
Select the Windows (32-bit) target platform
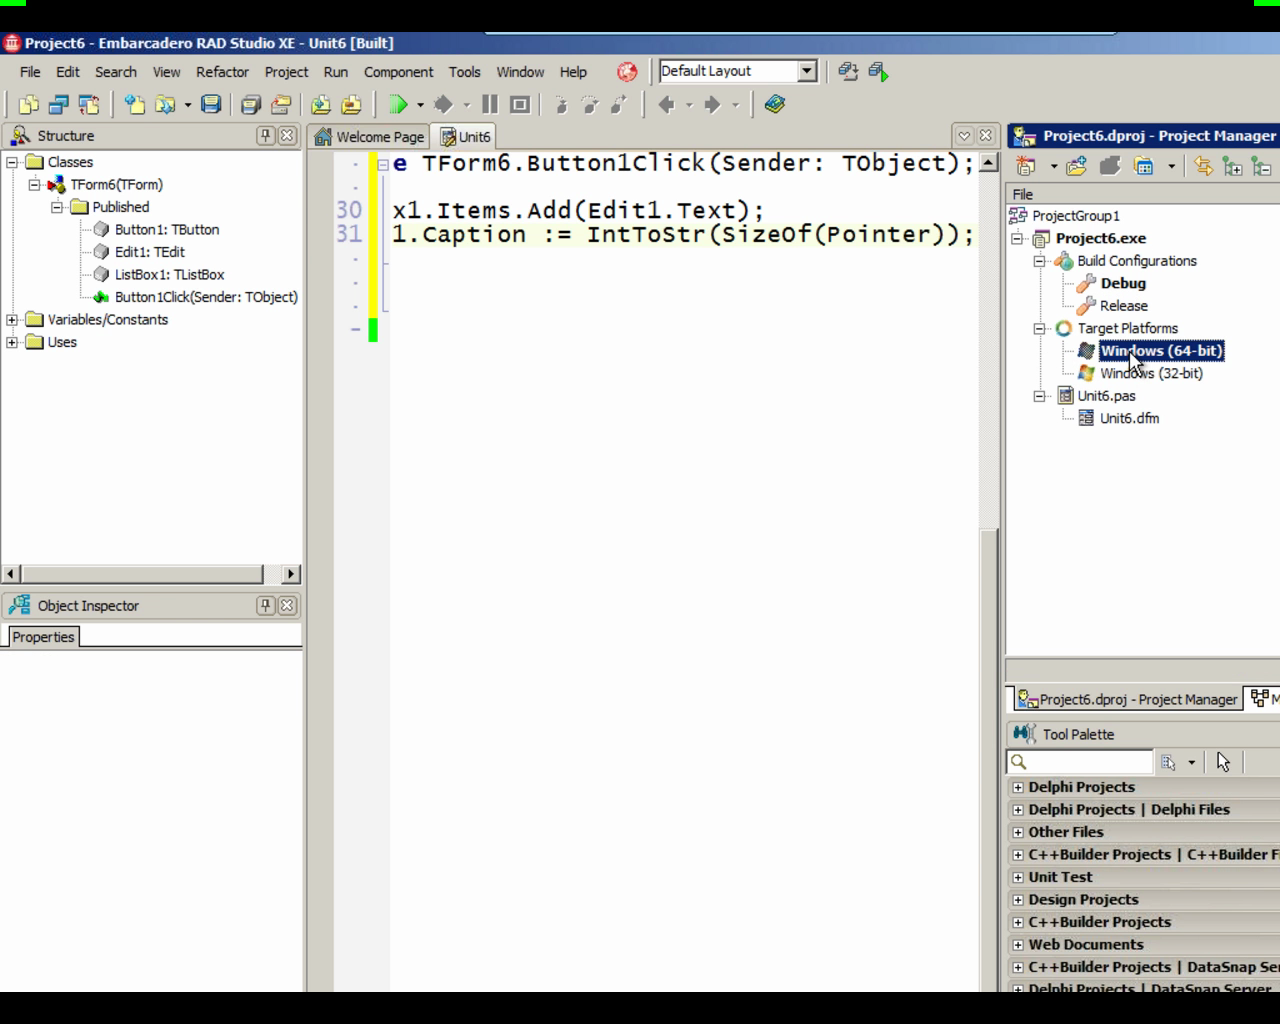click(1151, 373)
